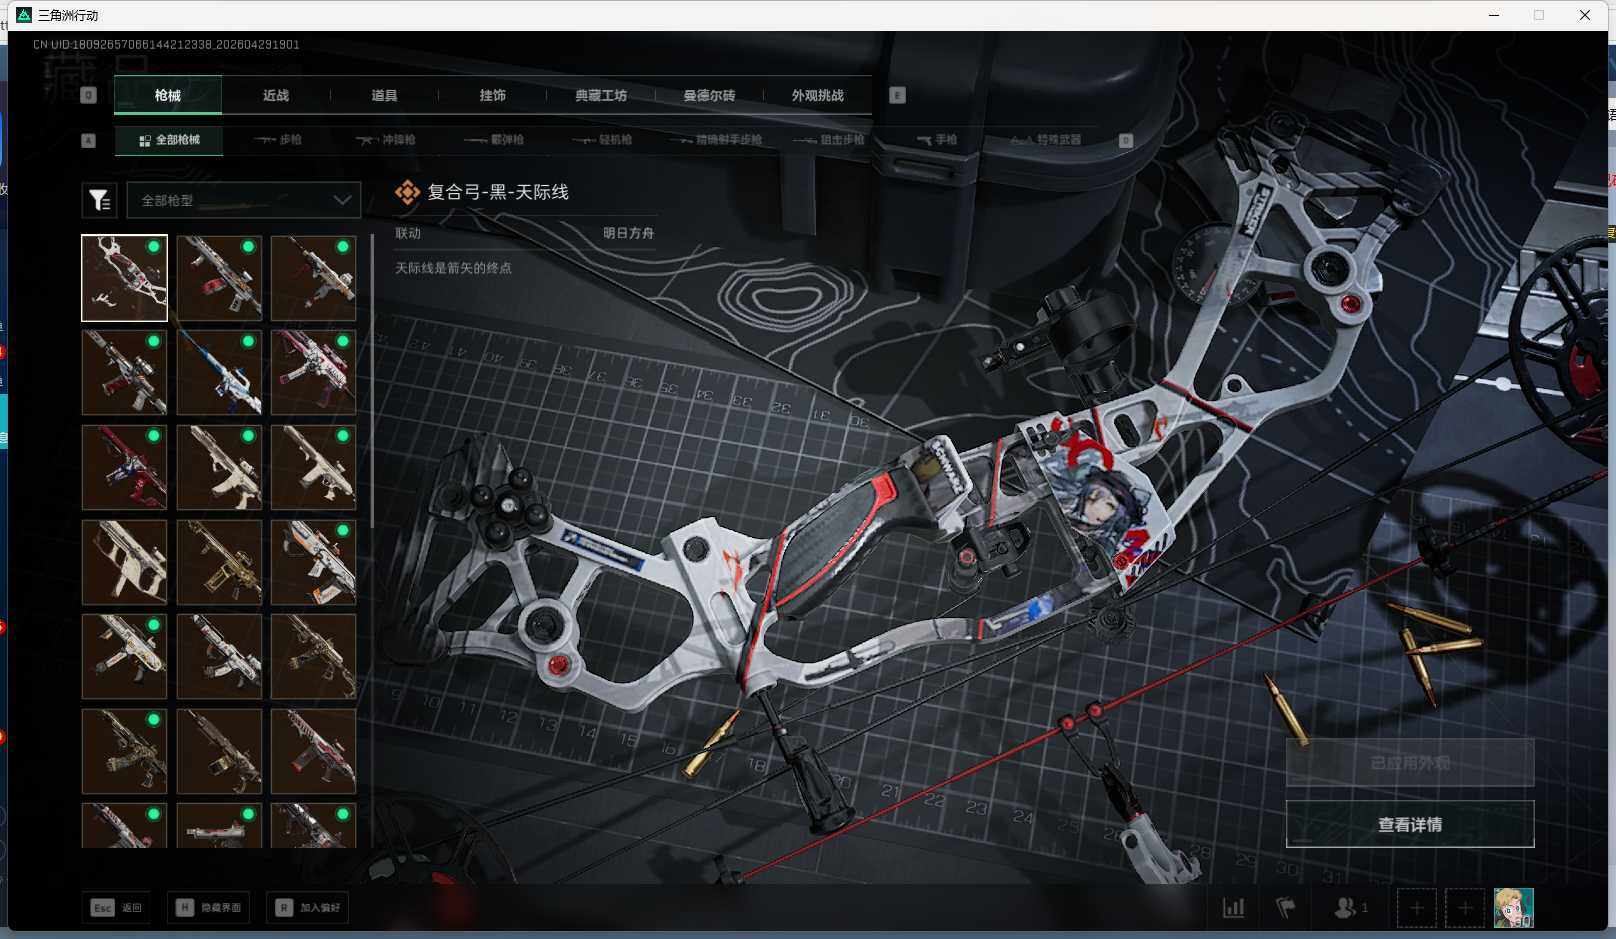Click the Esc 返回 button
This screenshot has width=1616, height=939.
point(117,908)
